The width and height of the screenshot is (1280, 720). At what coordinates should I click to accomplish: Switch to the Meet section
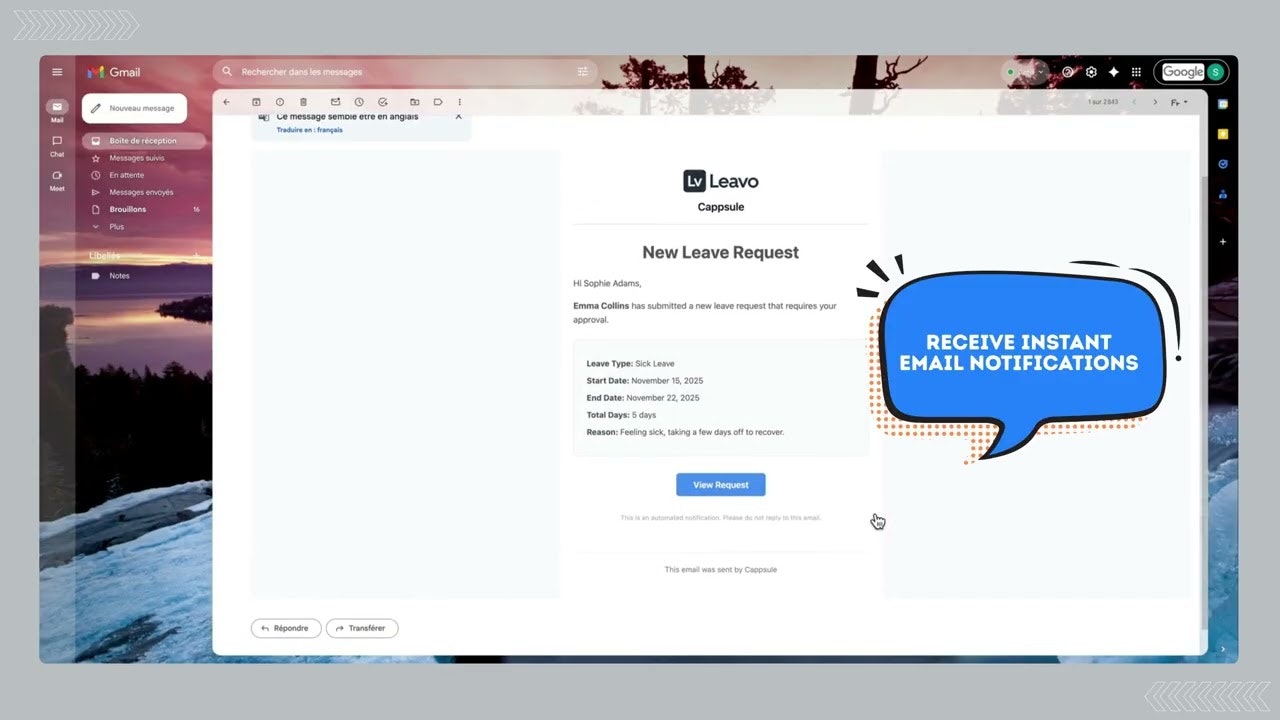[57, 180]
